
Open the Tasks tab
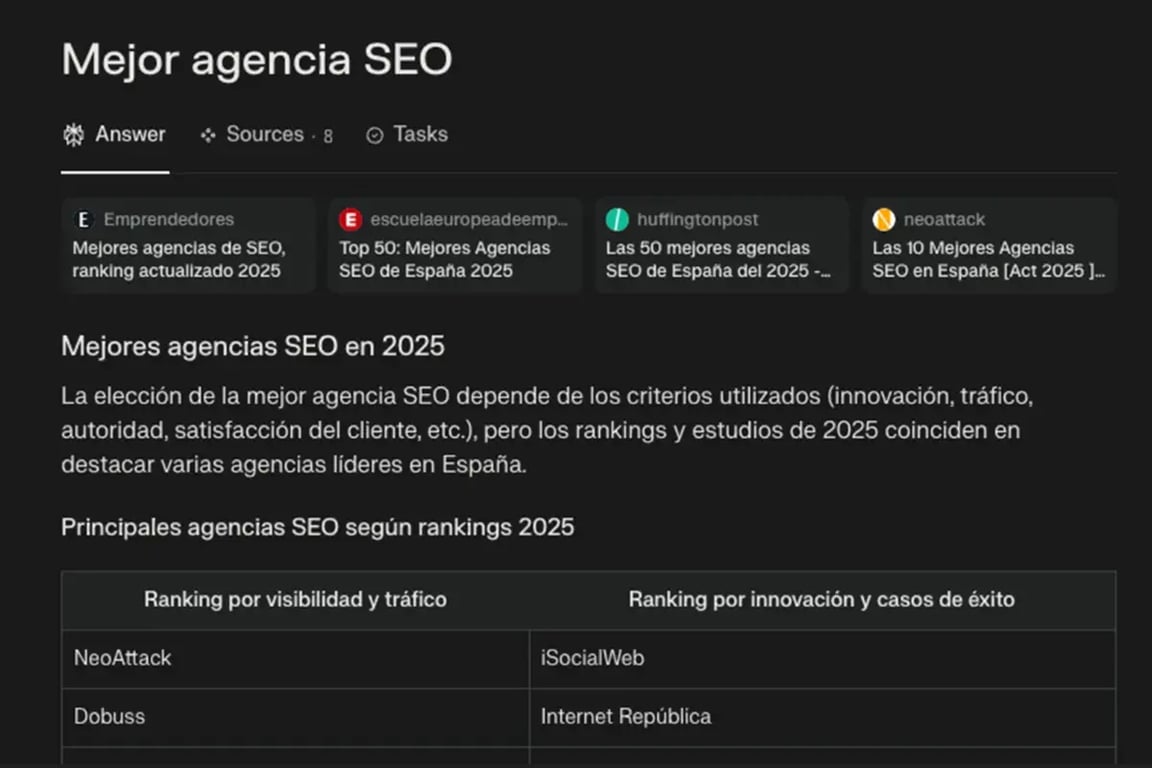pos(407,134)
